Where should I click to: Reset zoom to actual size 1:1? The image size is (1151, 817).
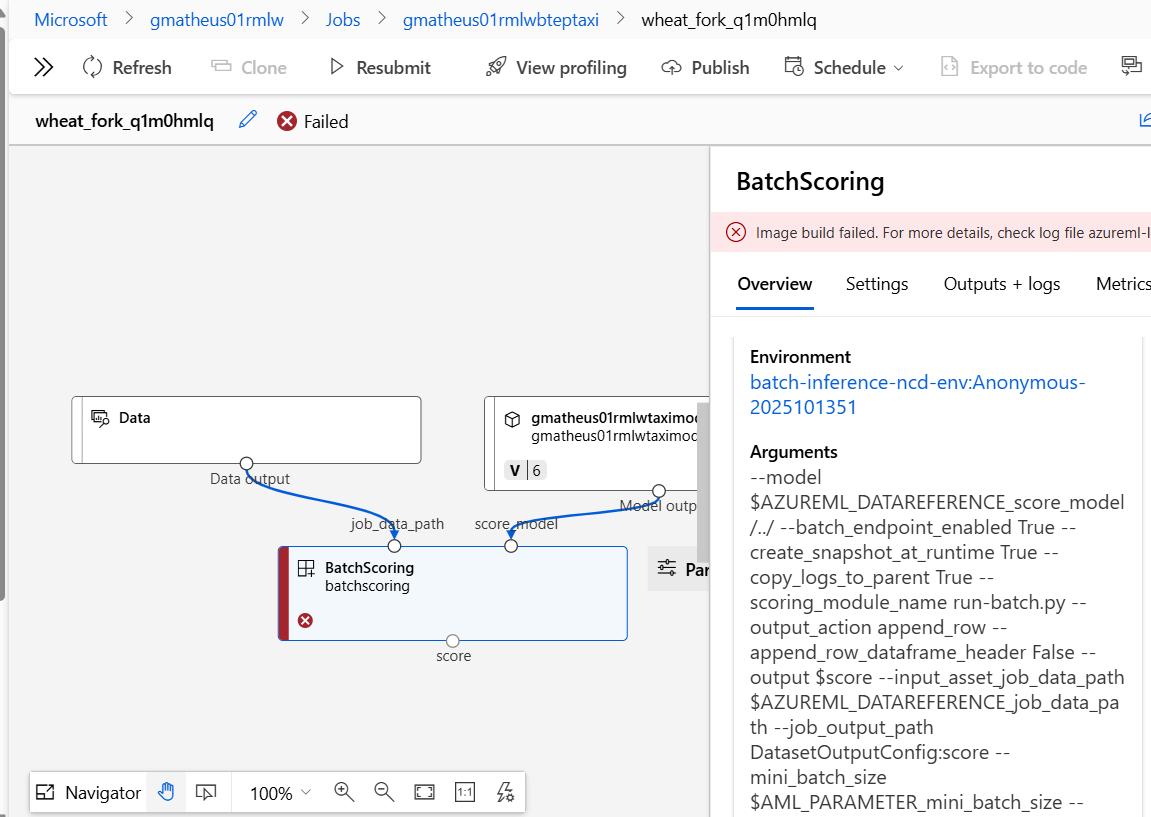click(465, 792)
